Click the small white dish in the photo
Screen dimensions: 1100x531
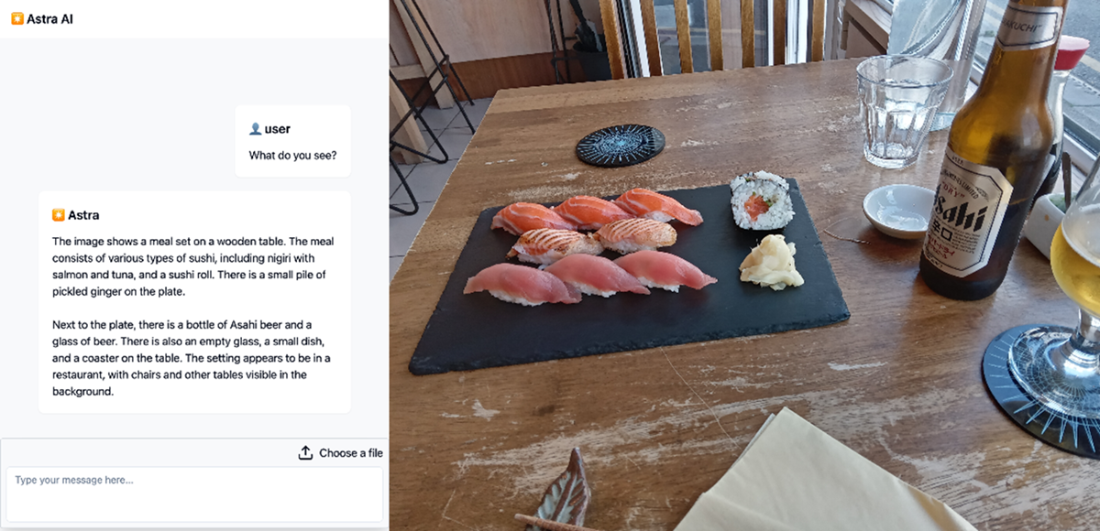[x=899, y=211]
